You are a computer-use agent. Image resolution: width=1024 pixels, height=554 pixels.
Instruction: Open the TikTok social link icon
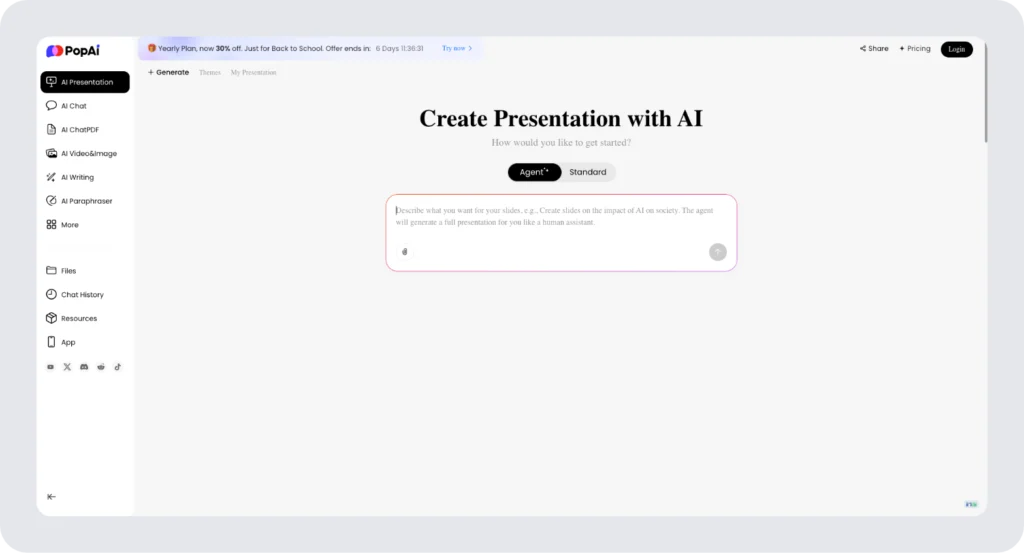[118, 367]
